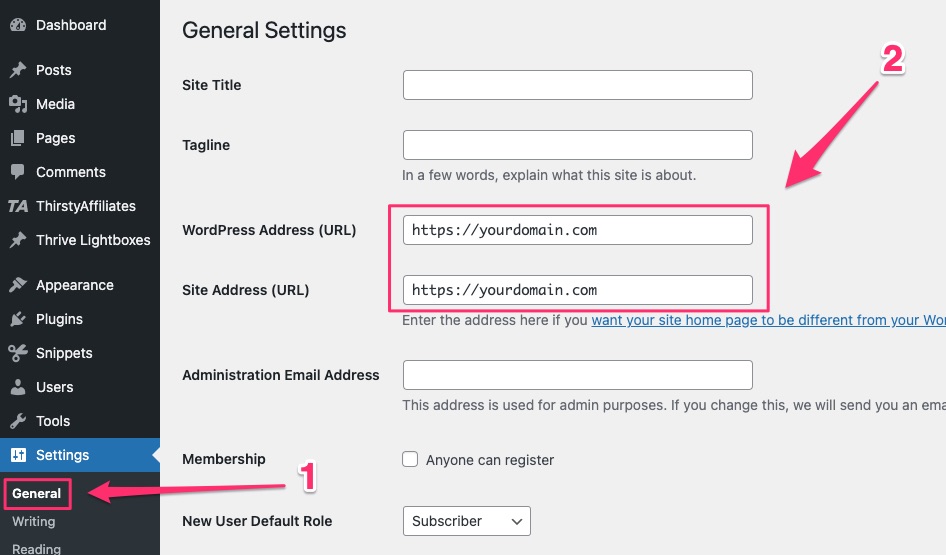The image size is (946, 555).
Task: Expand New User Default Role dropdown
Action: tap(466, 521)
